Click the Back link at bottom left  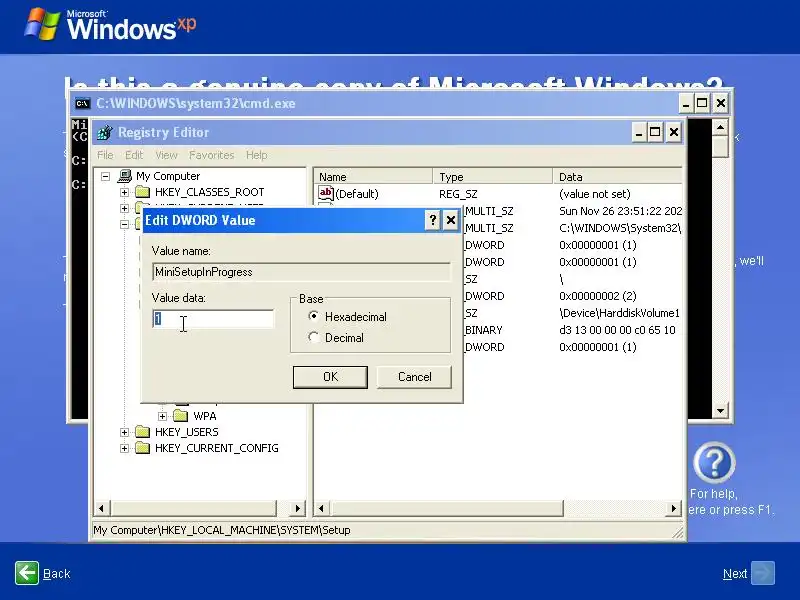tap(56, 573)
